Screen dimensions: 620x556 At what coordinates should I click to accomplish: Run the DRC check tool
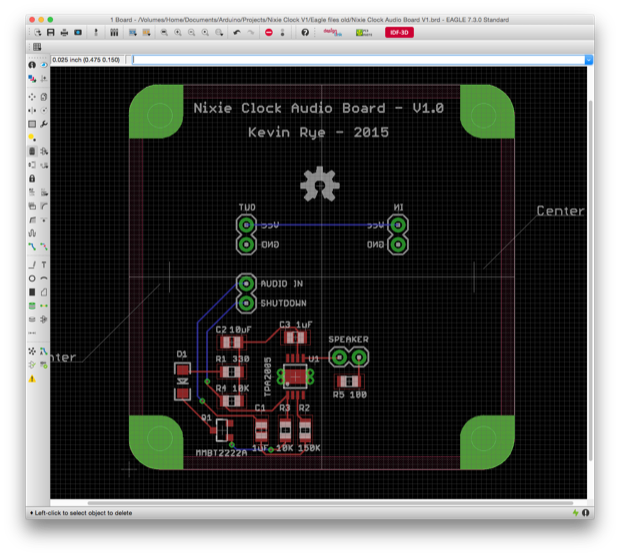(44, 365)
